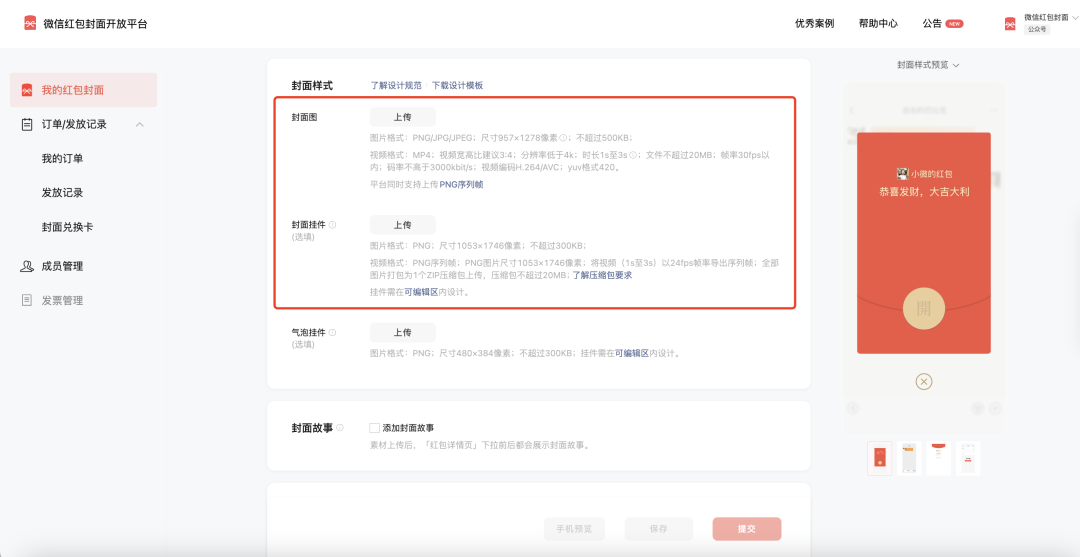Select the third preview thumbnail

coord(939,459)
